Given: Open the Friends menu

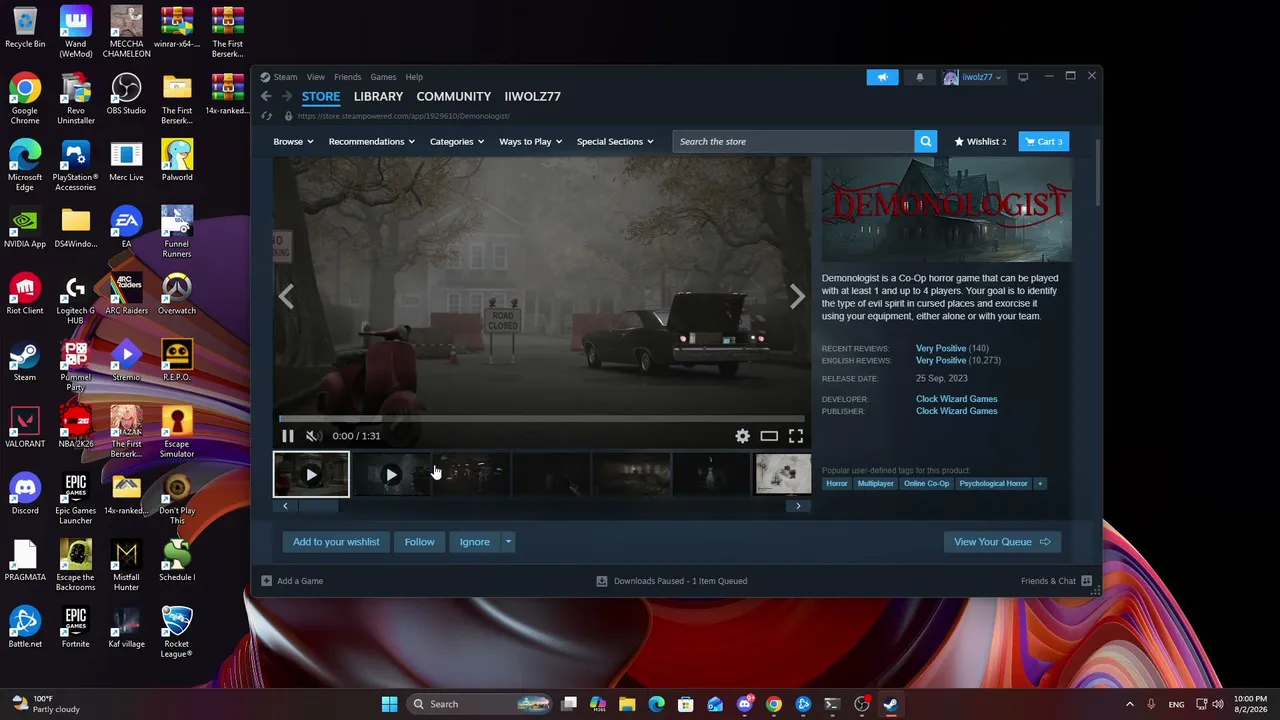Looking at the screenshot, I should 348,77.
